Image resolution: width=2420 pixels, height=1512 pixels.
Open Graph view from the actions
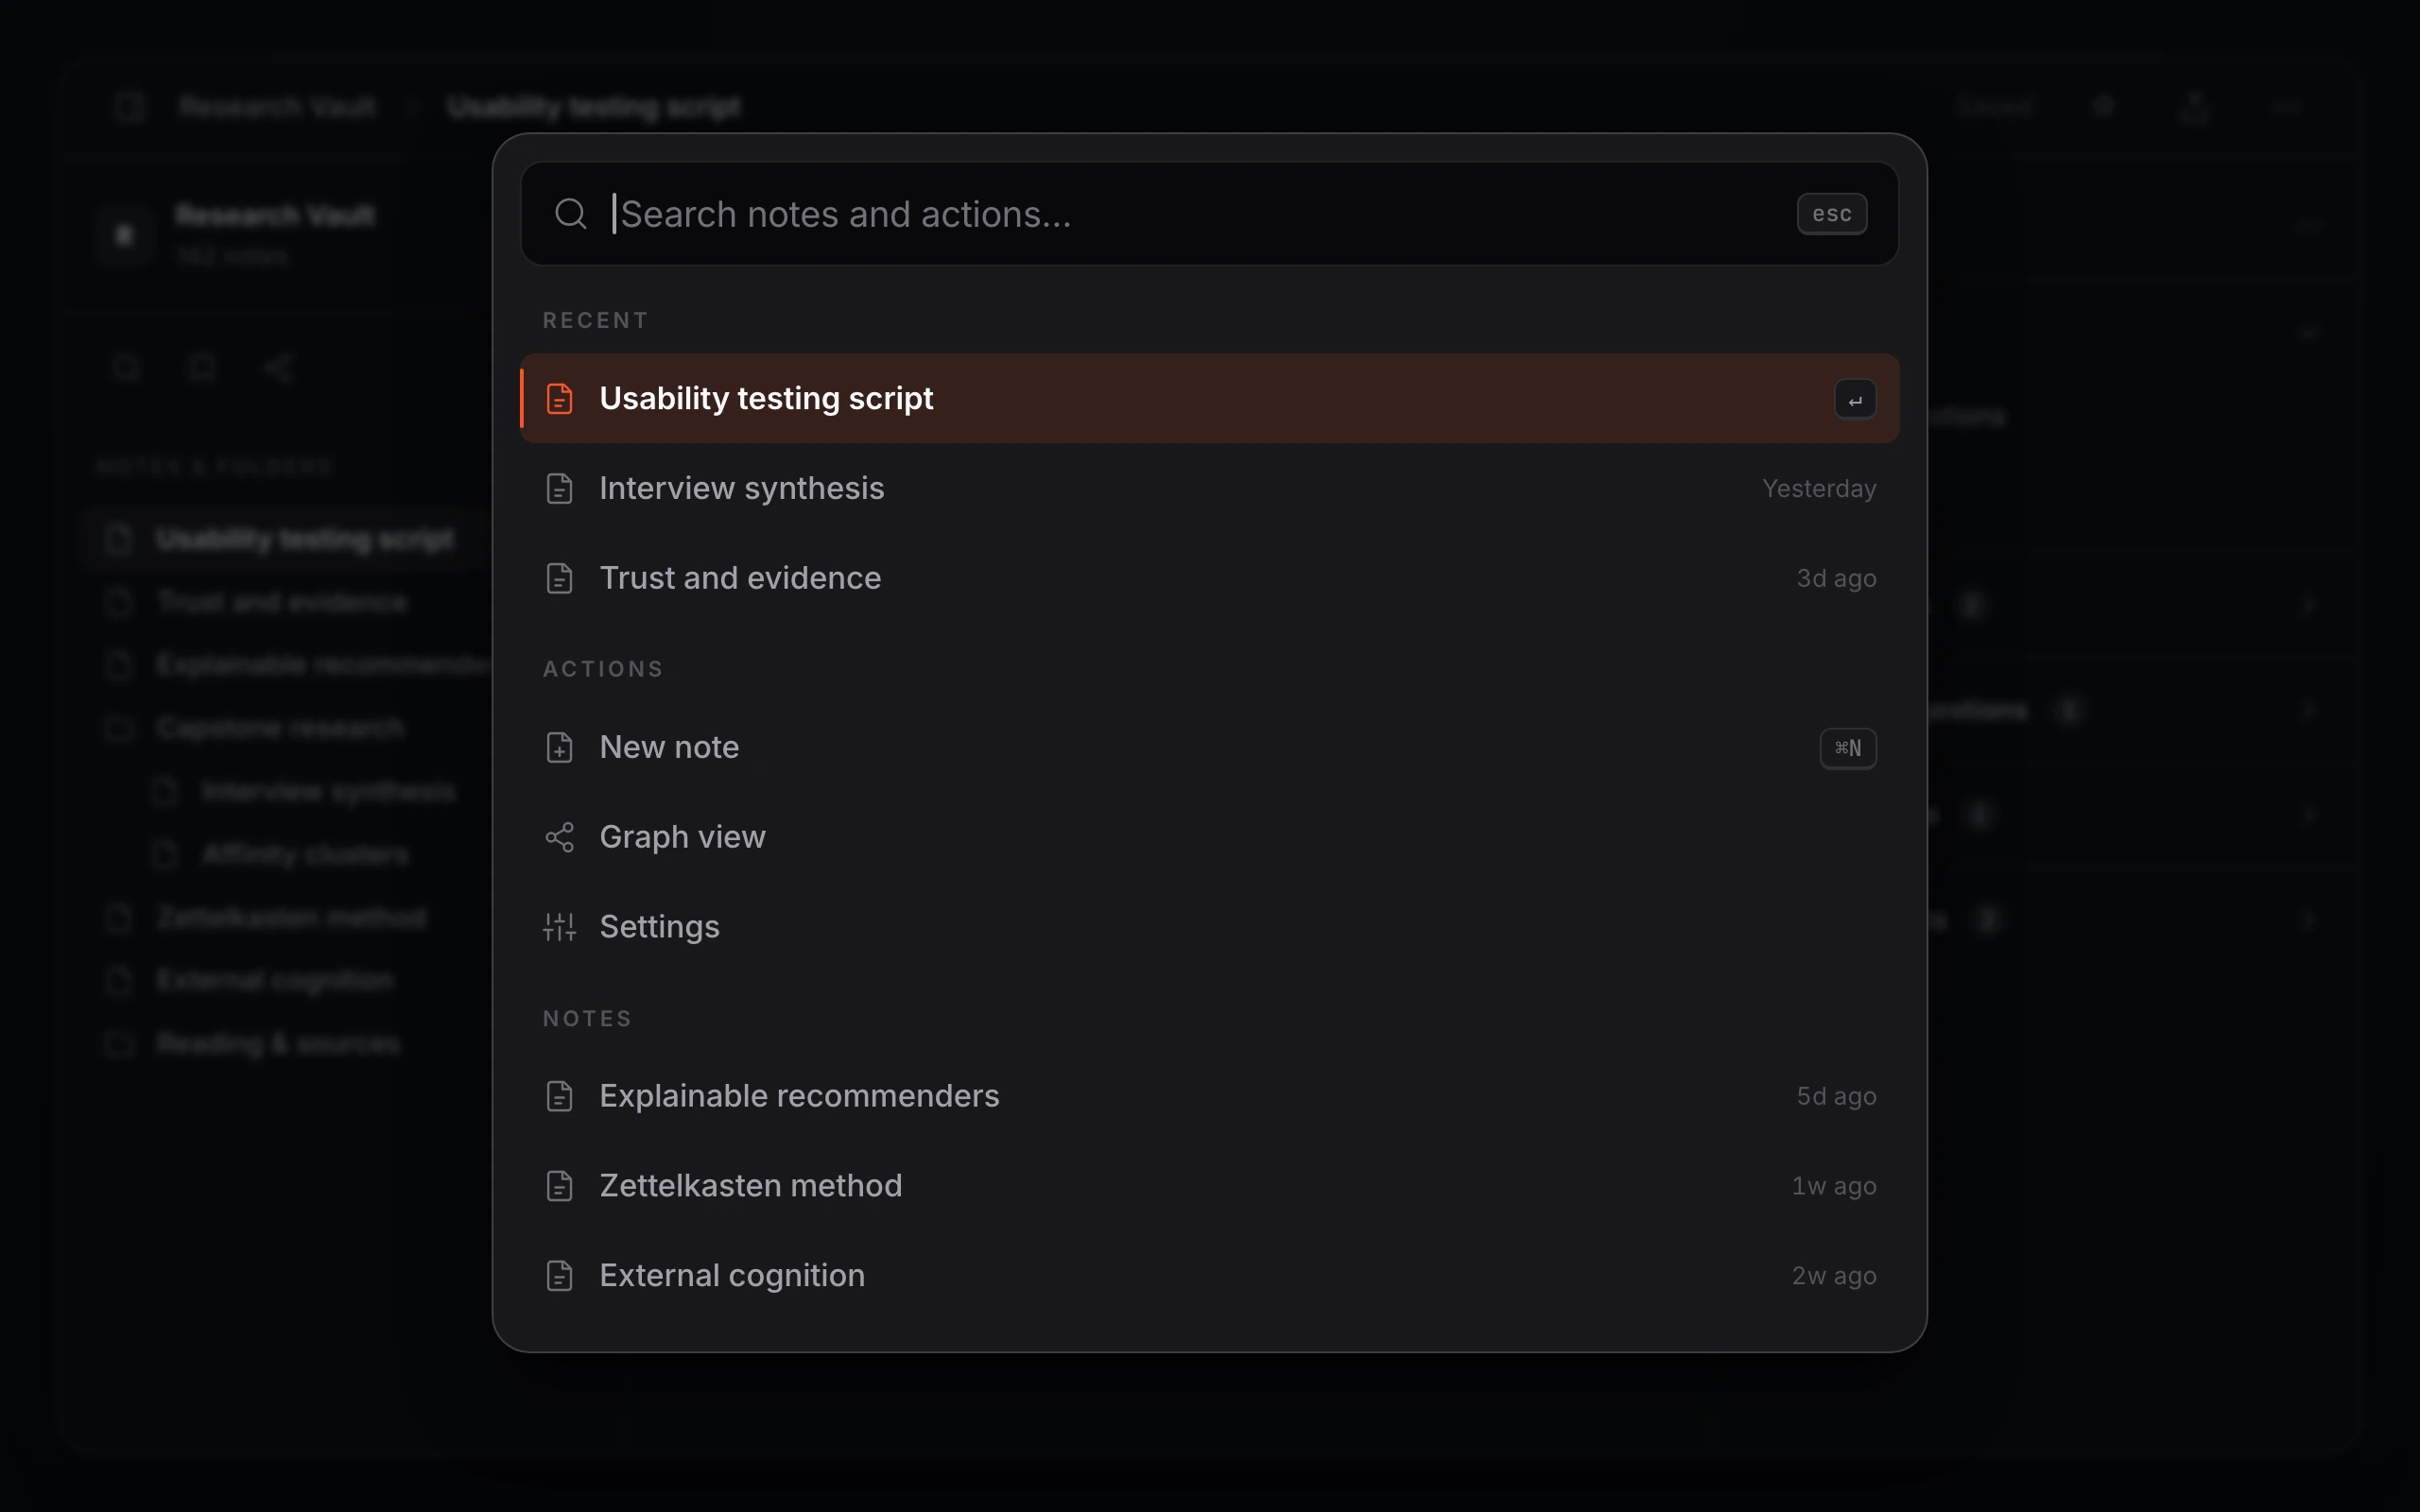tap(1209, 837)
